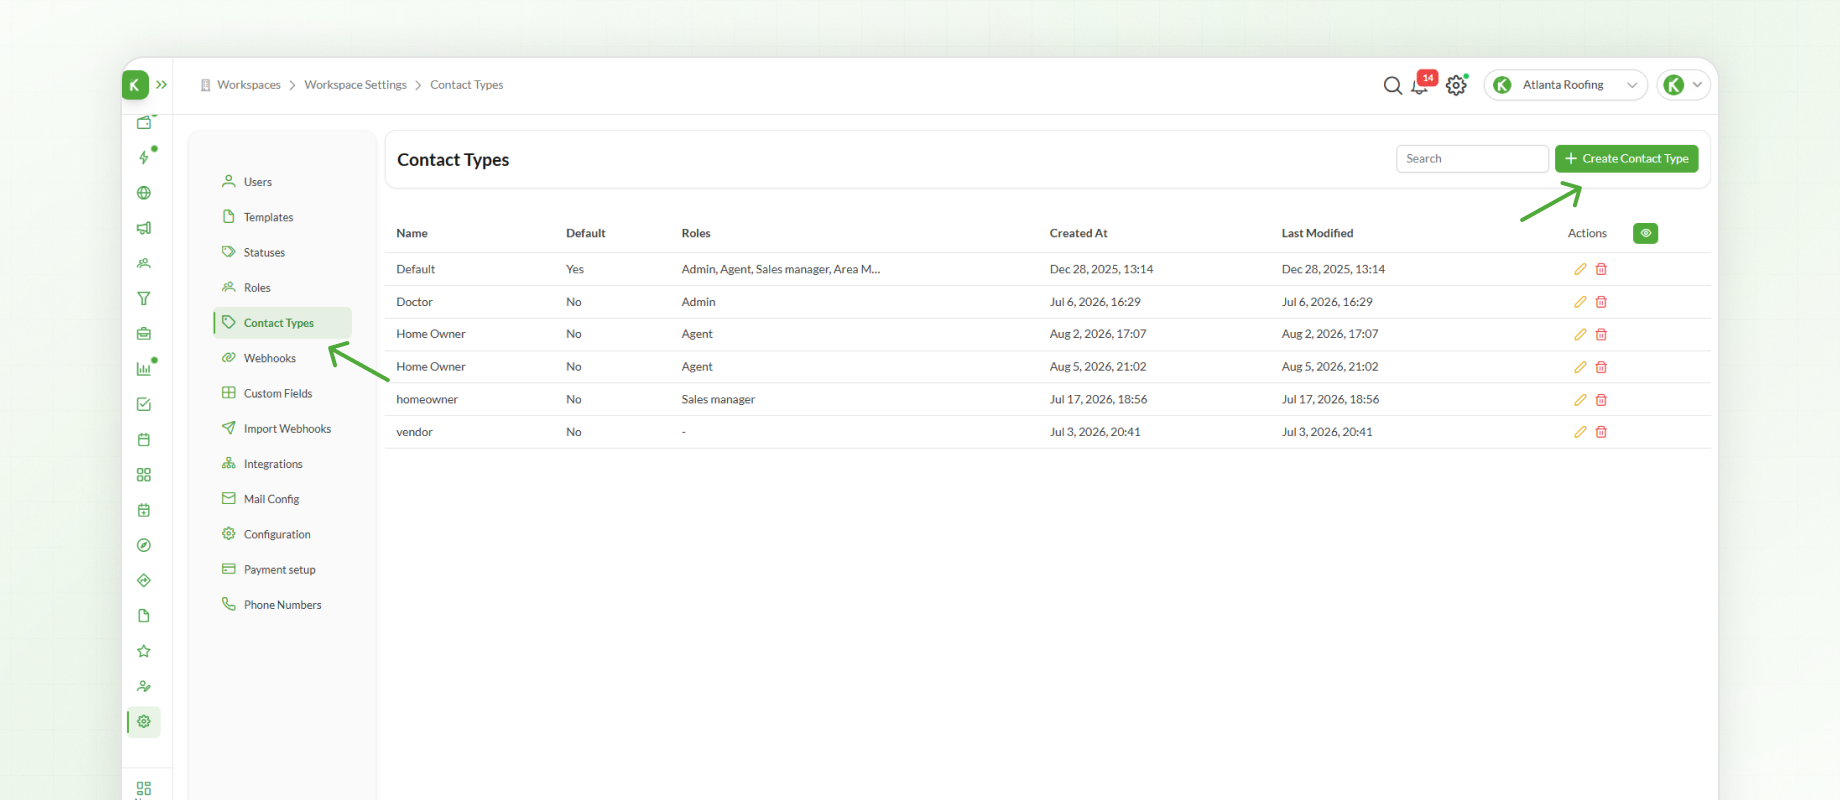Click the Create Contact Type button
The image size is (1840, 800).
click(1626, 159)
